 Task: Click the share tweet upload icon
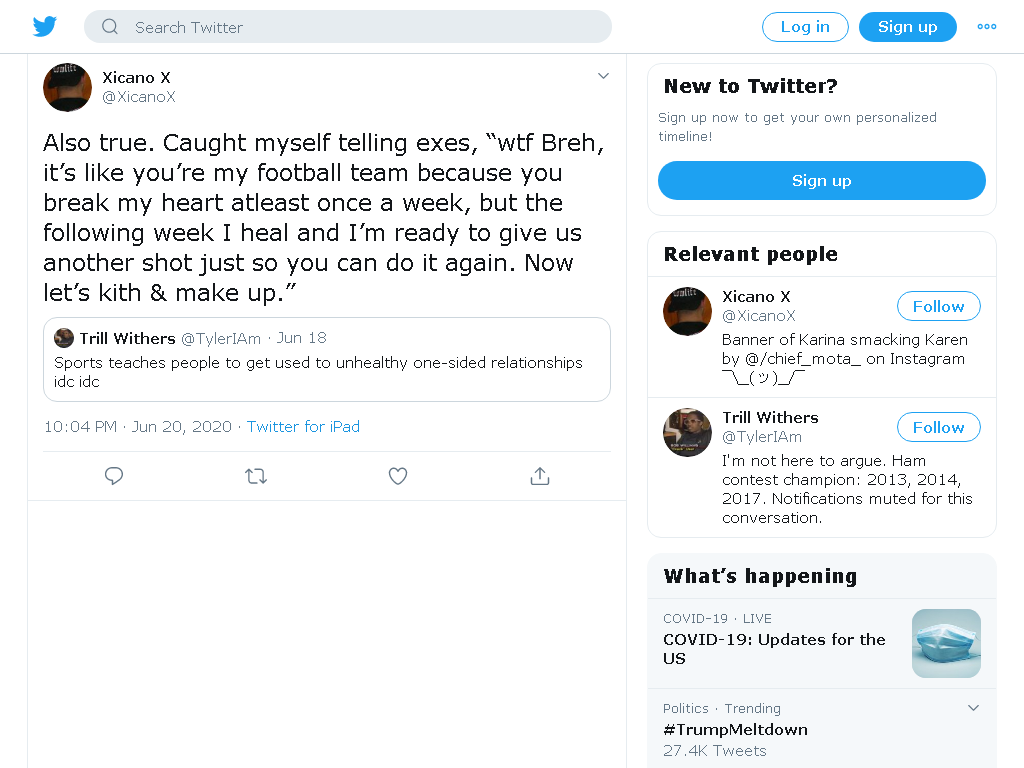pyautogui.click(x=540, y=476)
